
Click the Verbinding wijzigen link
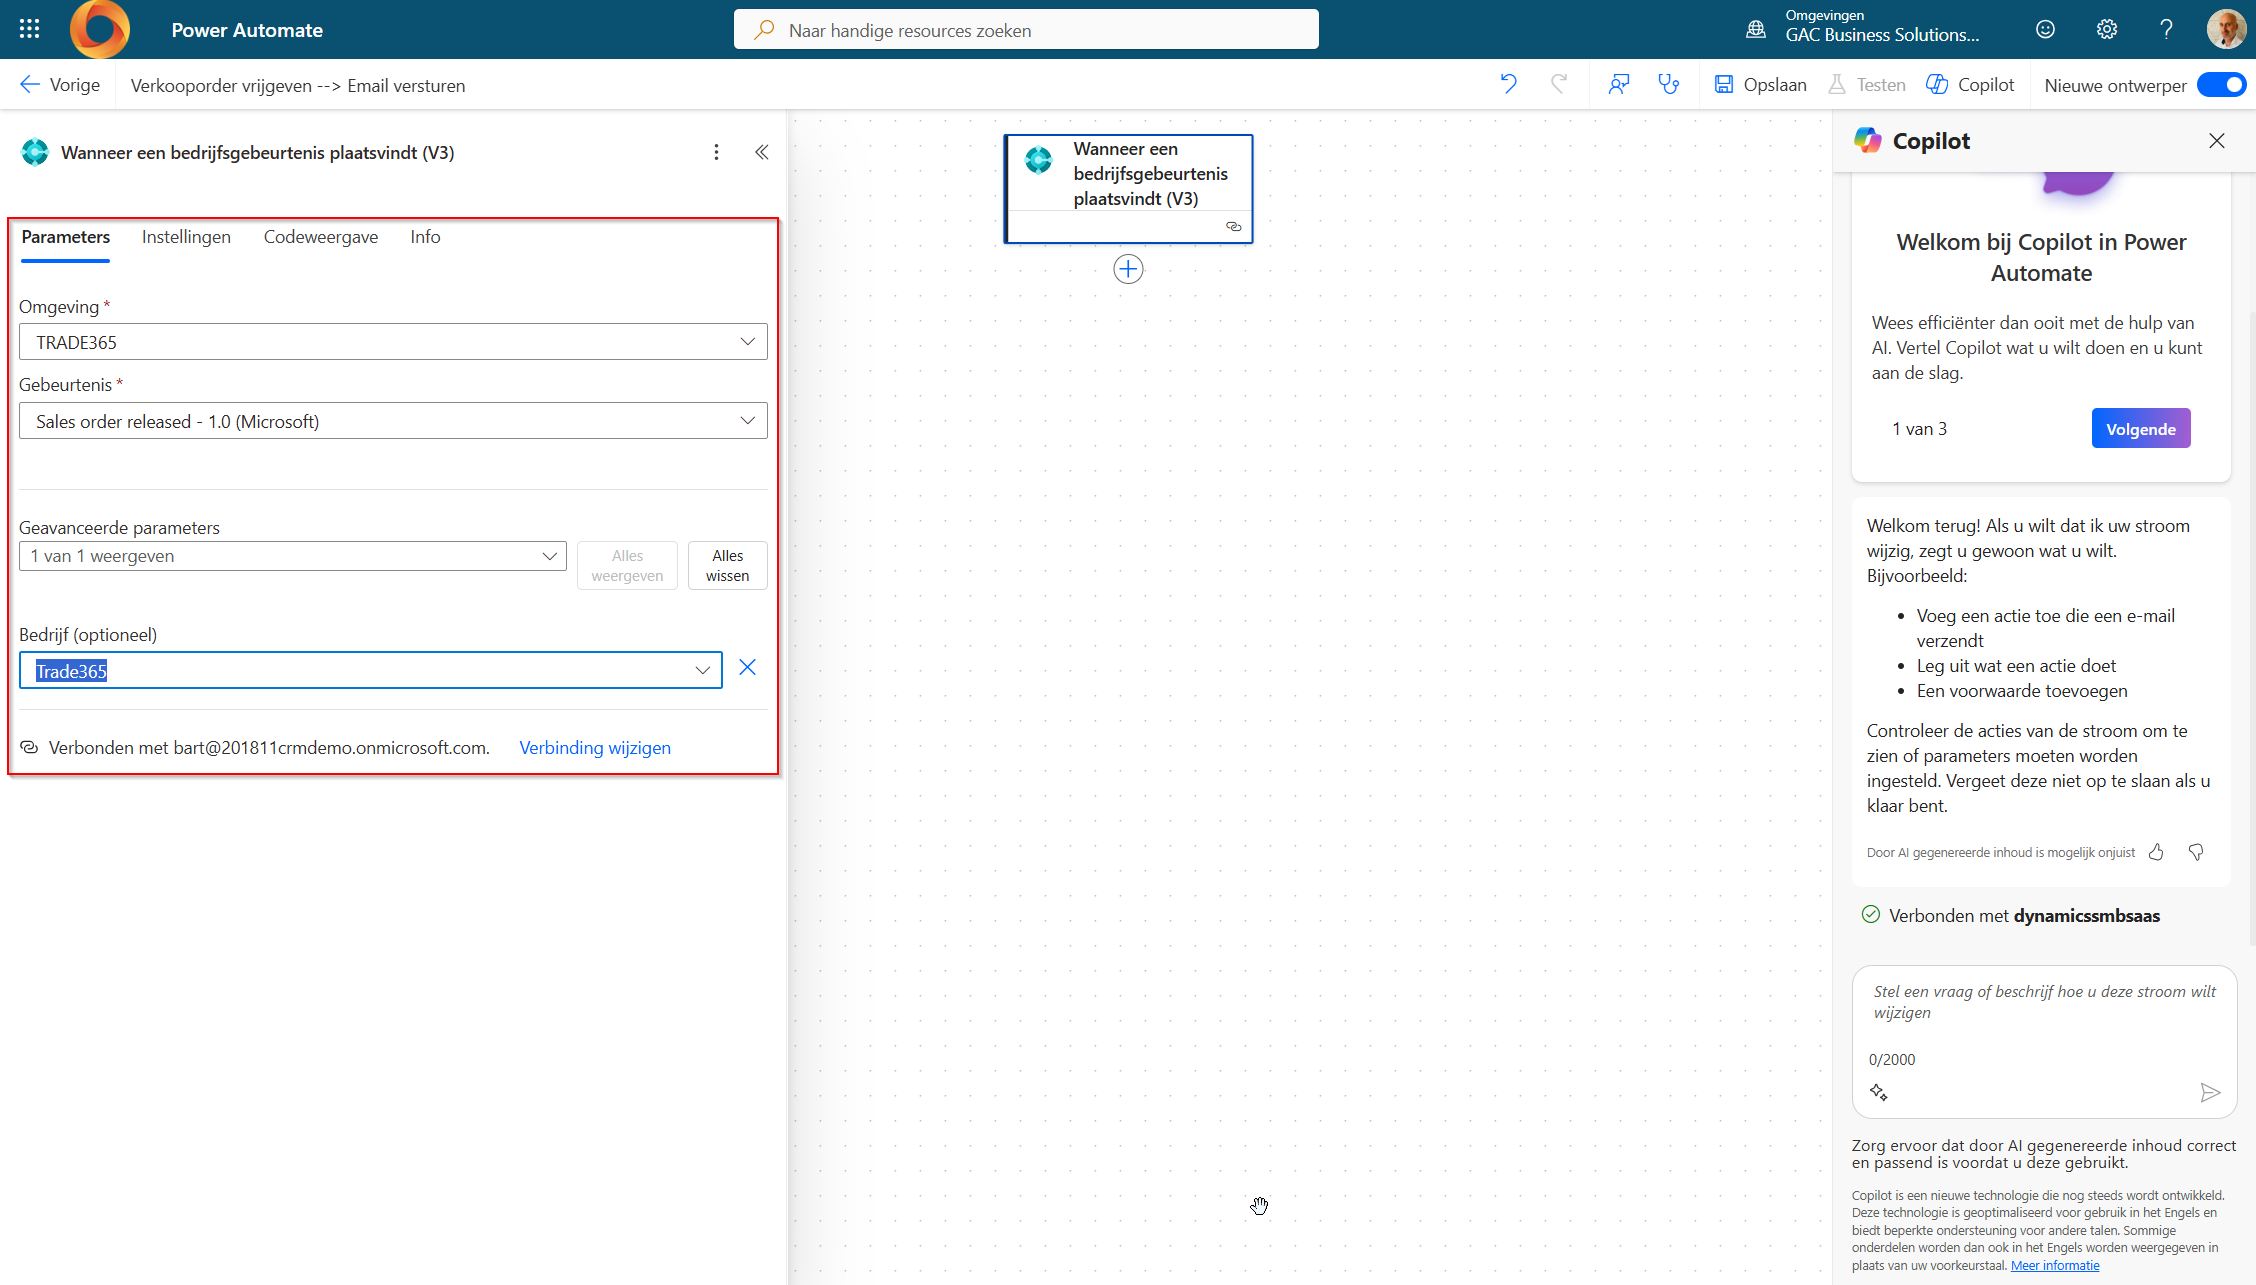(x=595, y=748)
